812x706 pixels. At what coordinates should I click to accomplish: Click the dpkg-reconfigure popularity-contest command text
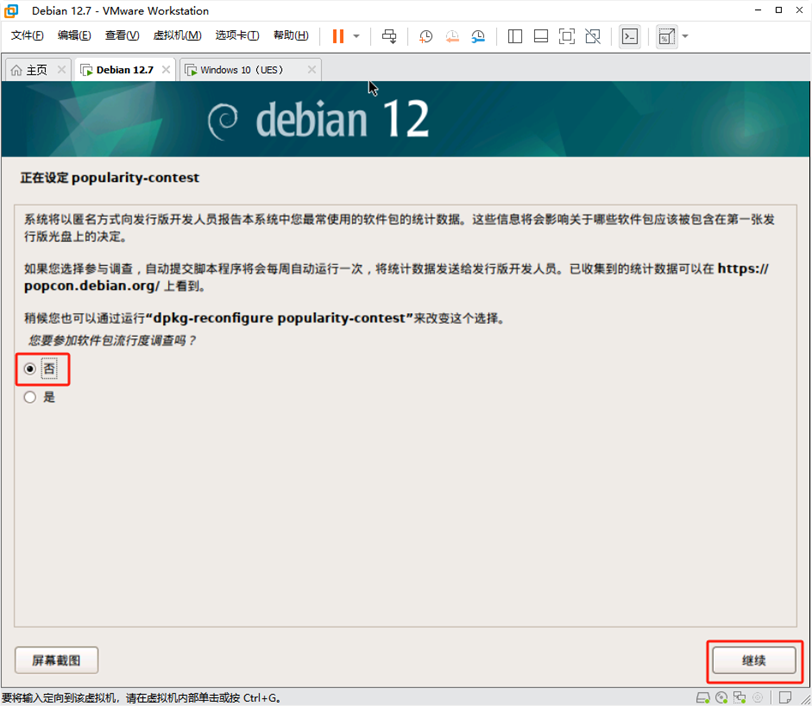click(279, 318)
